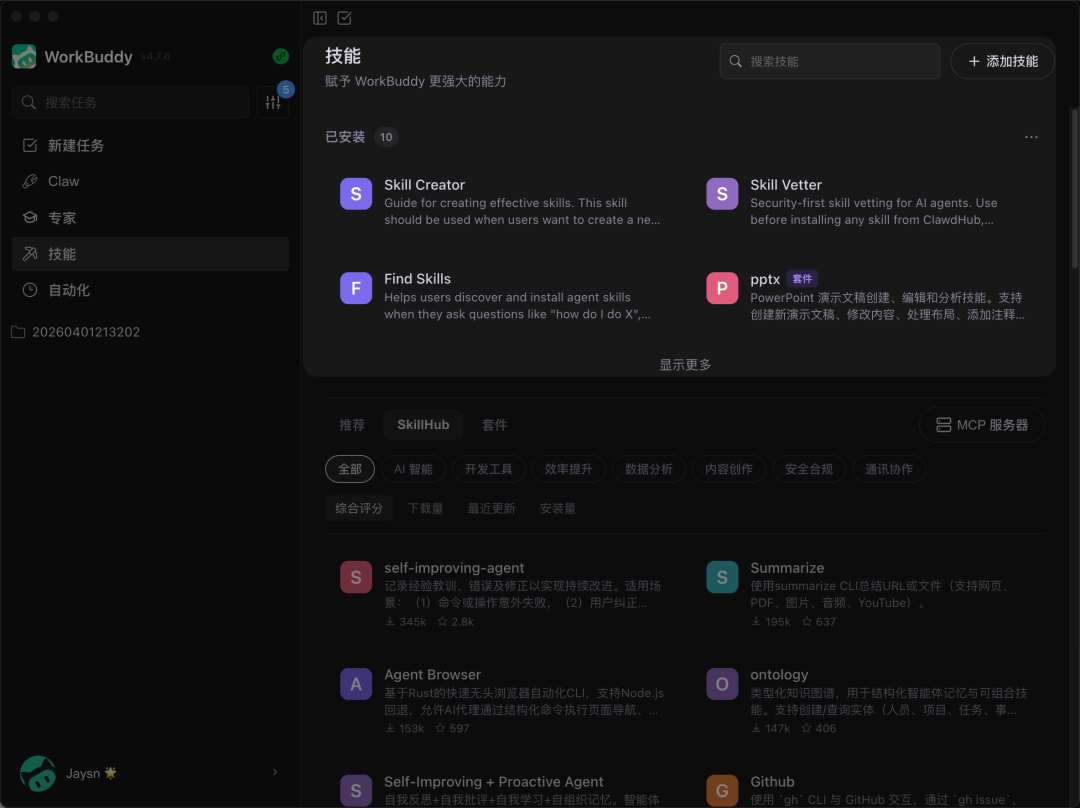The image size is (1080, 808).
Task: Toggle the sidebar collapse icon at top
Action: coord(319,18)
